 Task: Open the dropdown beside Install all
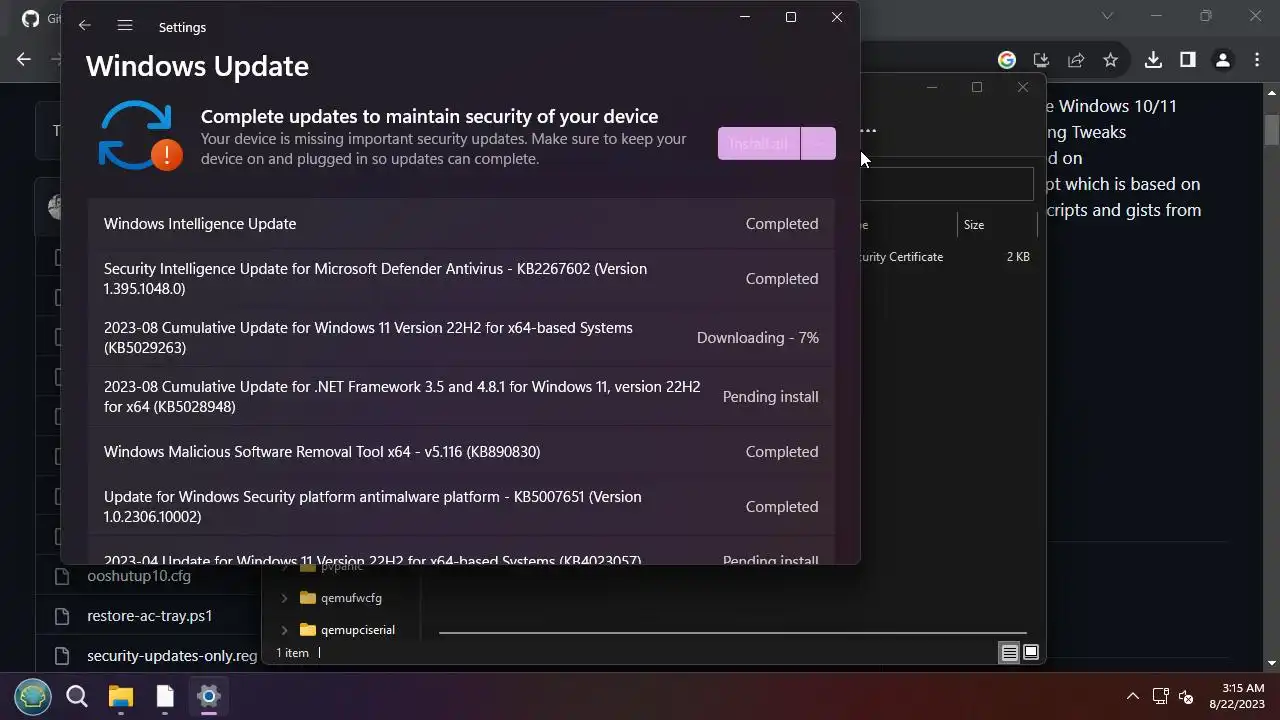tap(818, 144)
